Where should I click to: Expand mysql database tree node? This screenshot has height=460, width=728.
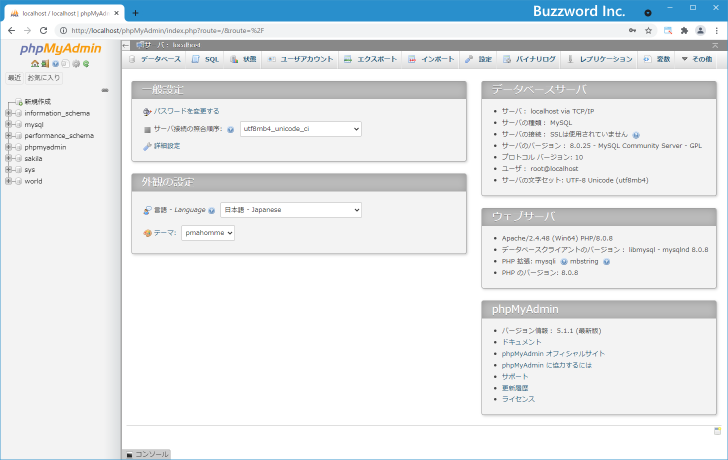8,124
